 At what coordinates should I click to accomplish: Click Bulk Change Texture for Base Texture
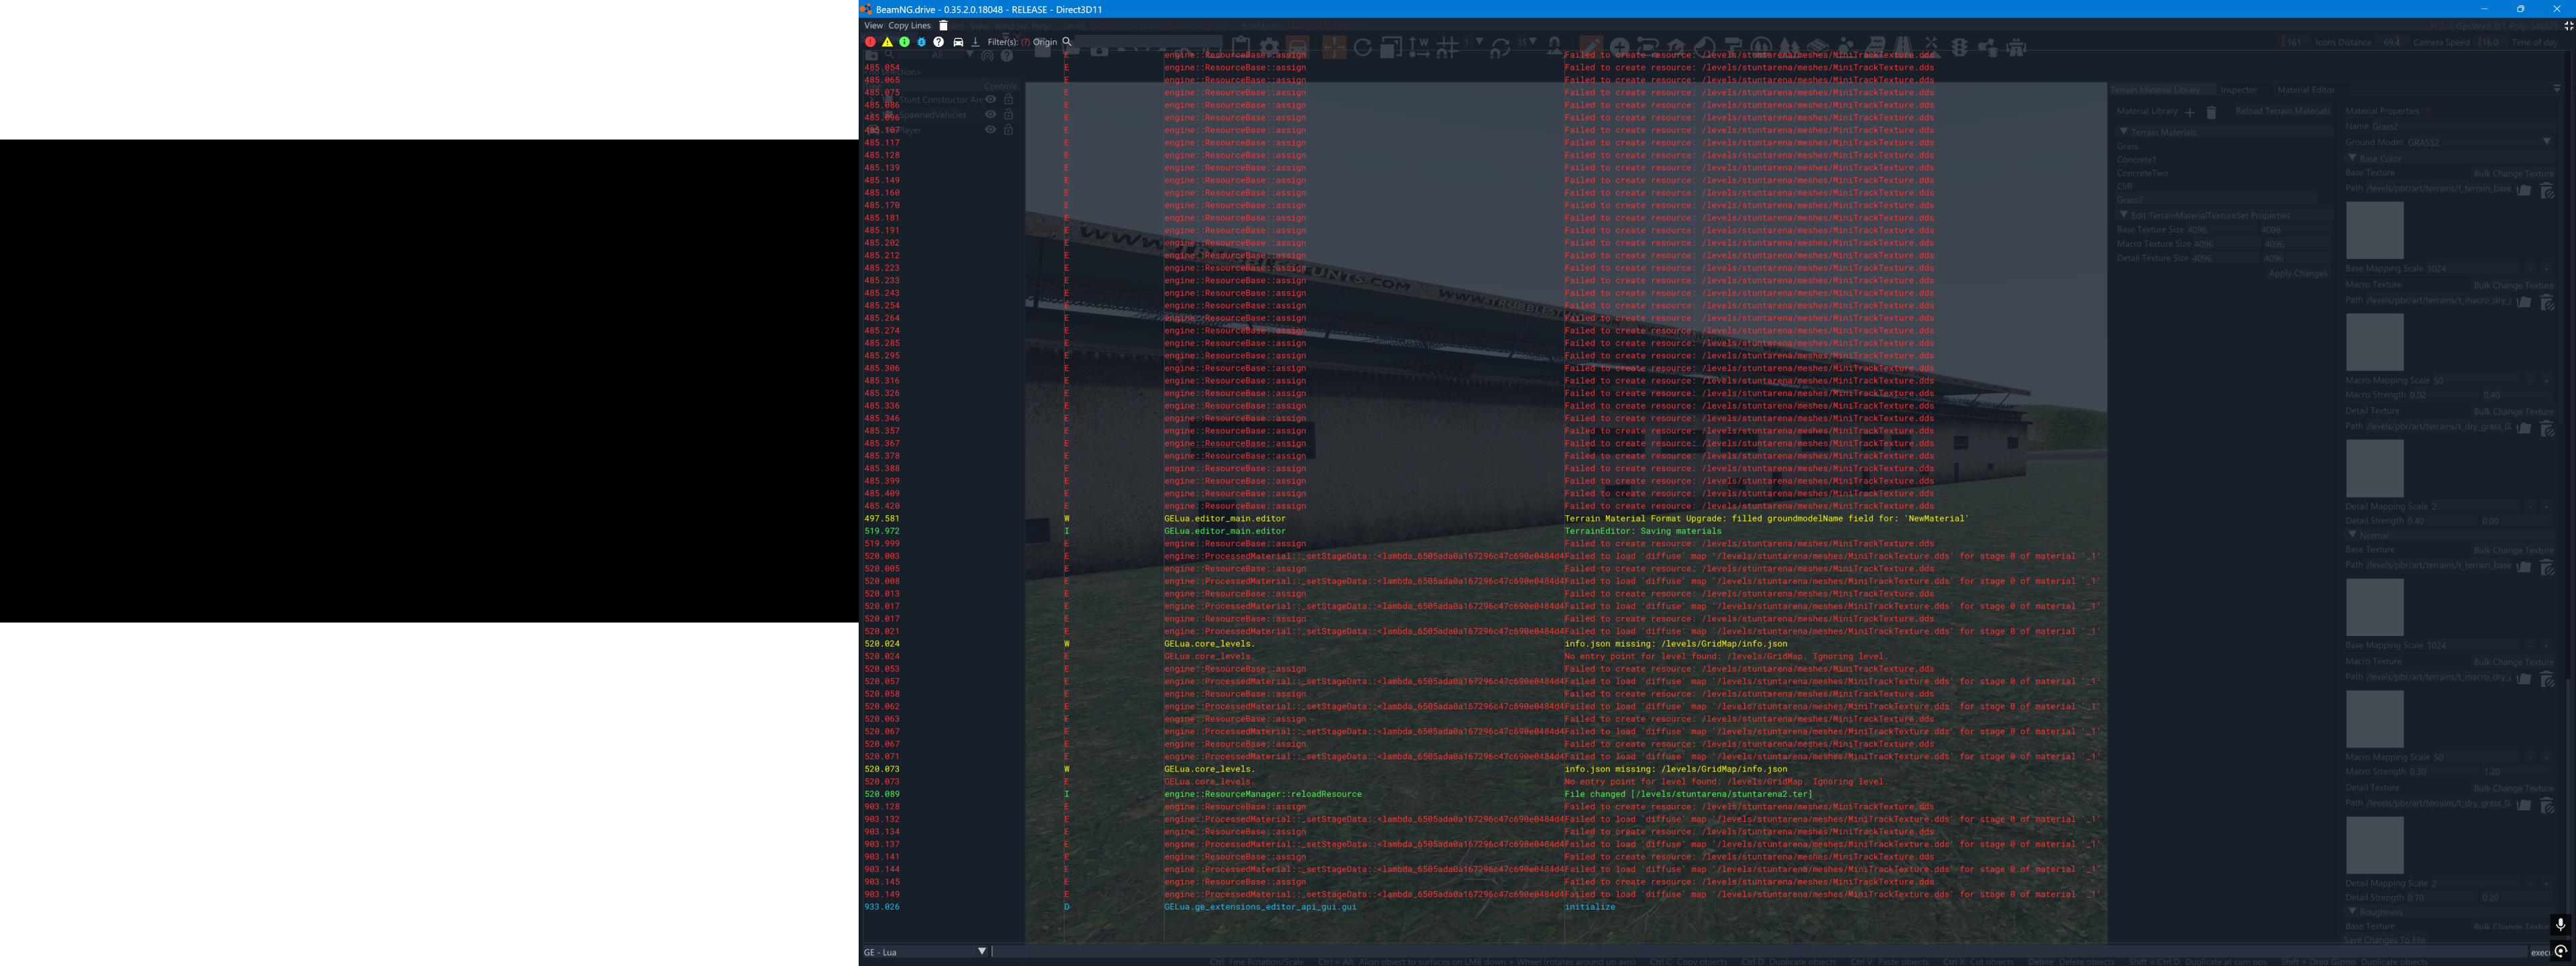tap(2513, 174)
